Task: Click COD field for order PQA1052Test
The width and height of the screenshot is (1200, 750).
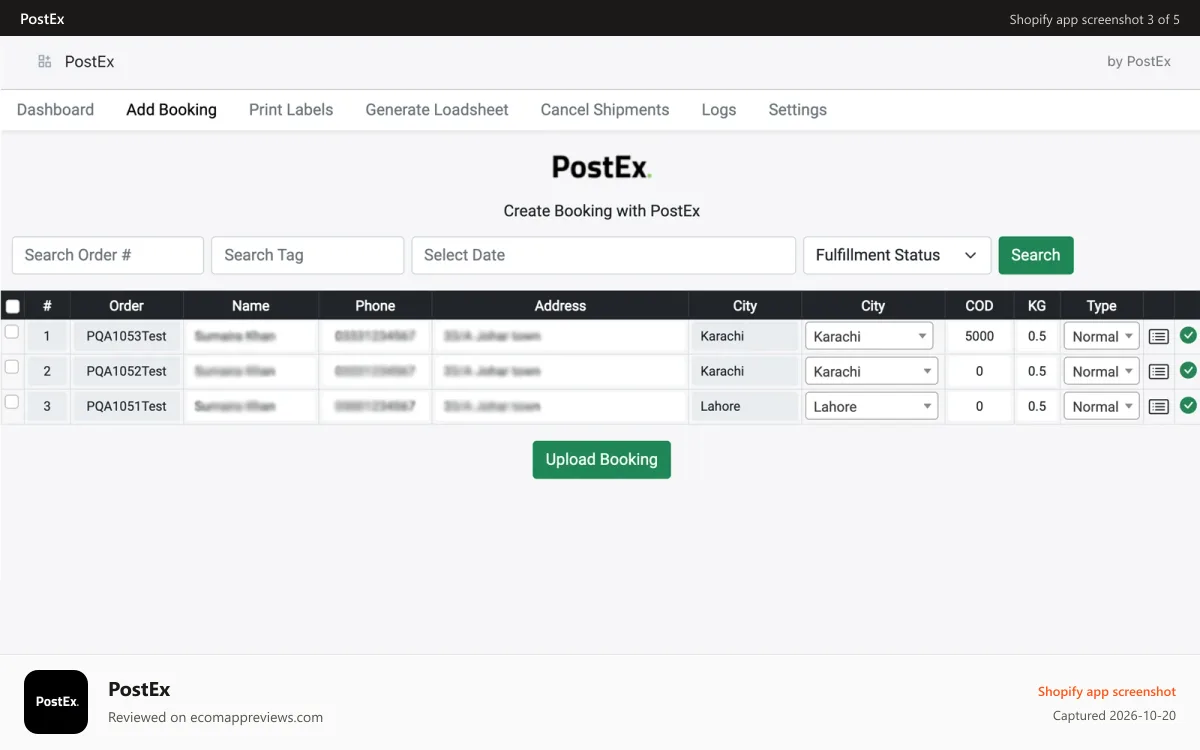Action: click(x=979, y=371)
